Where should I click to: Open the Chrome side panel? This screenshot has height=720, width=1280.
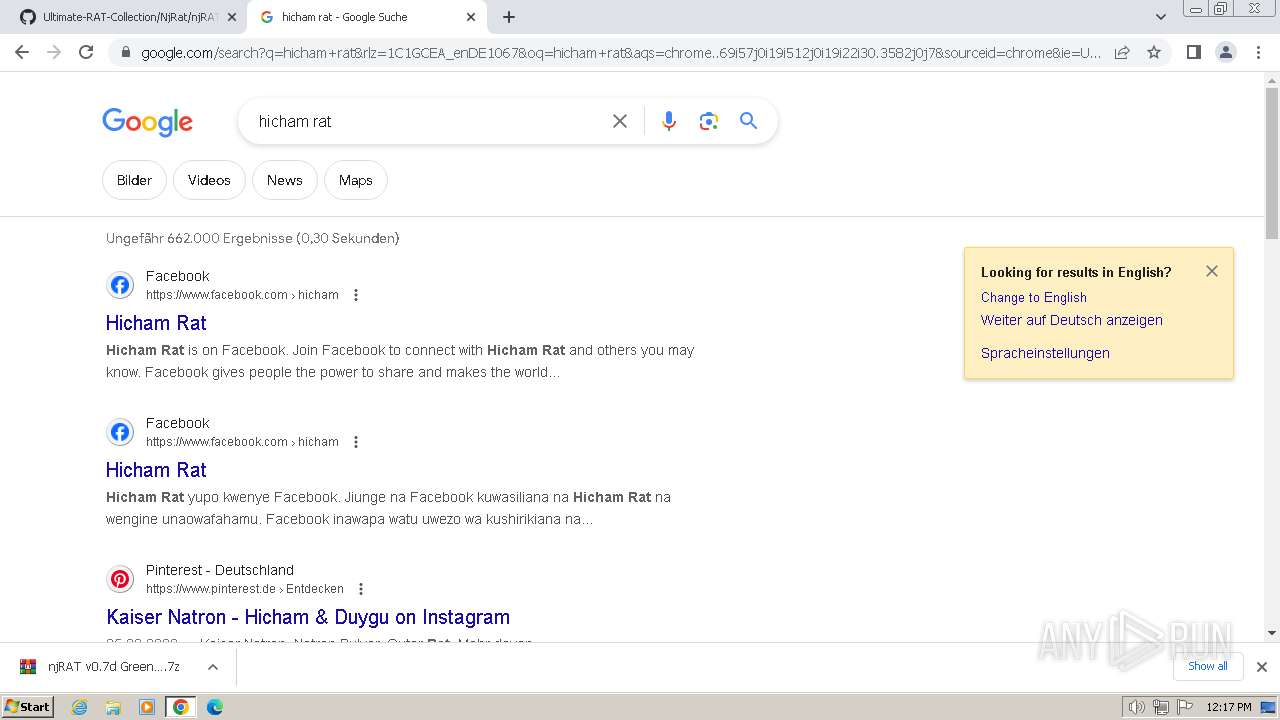tap(1193, 52)
